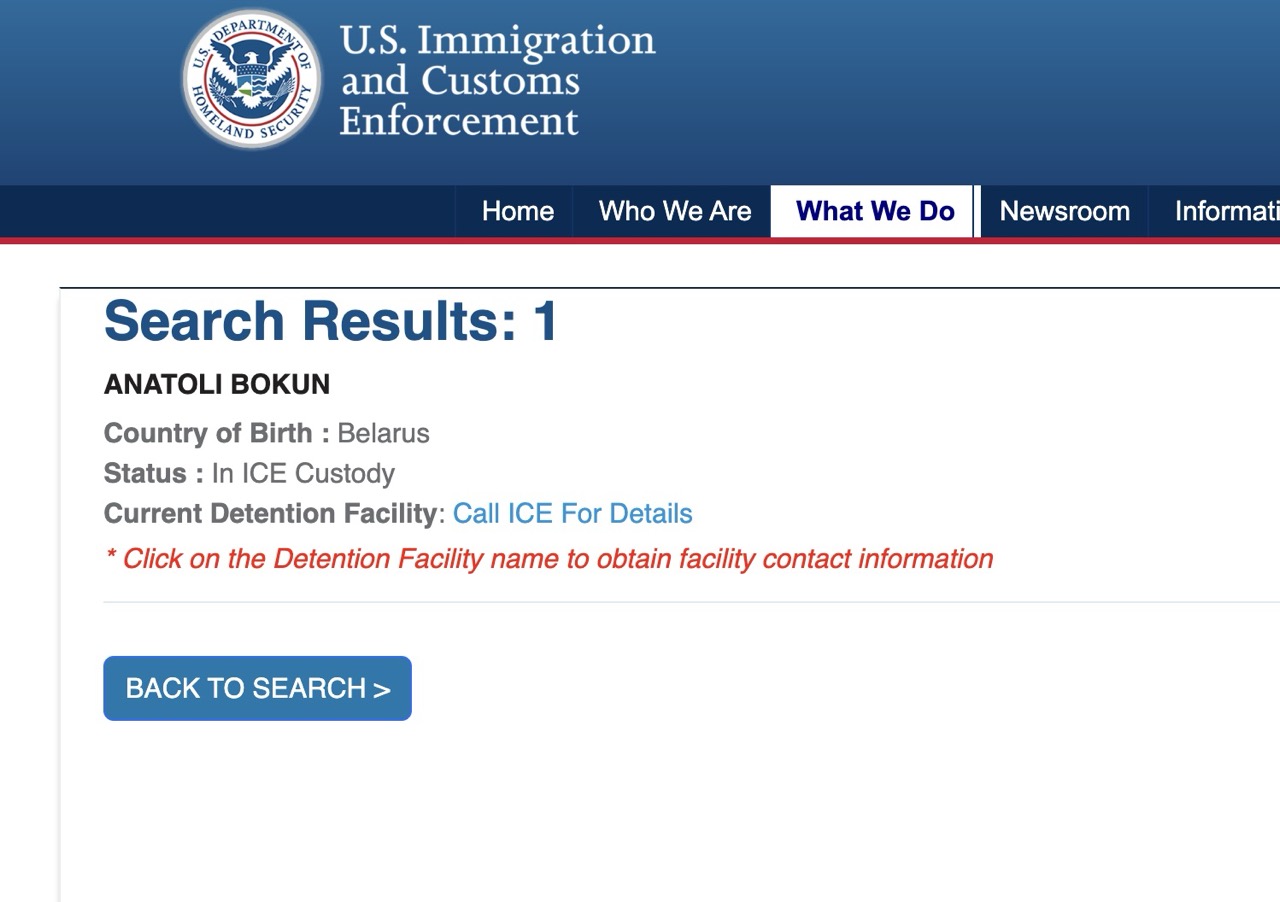Click the Country of Birth label
Image resolution: width=1280 pixels, height=902 pixels.
point(216,434)
